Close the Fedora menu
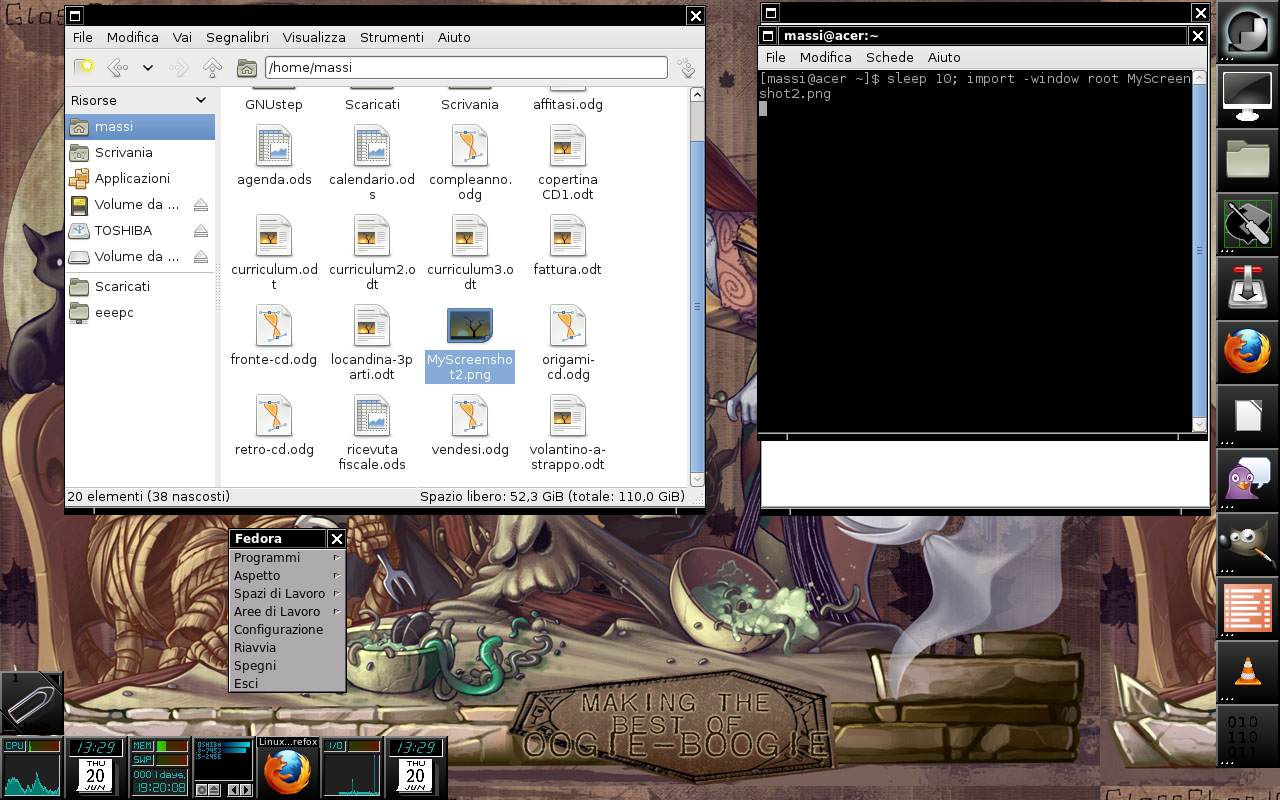1280x800 pixels. coord(337,539)
